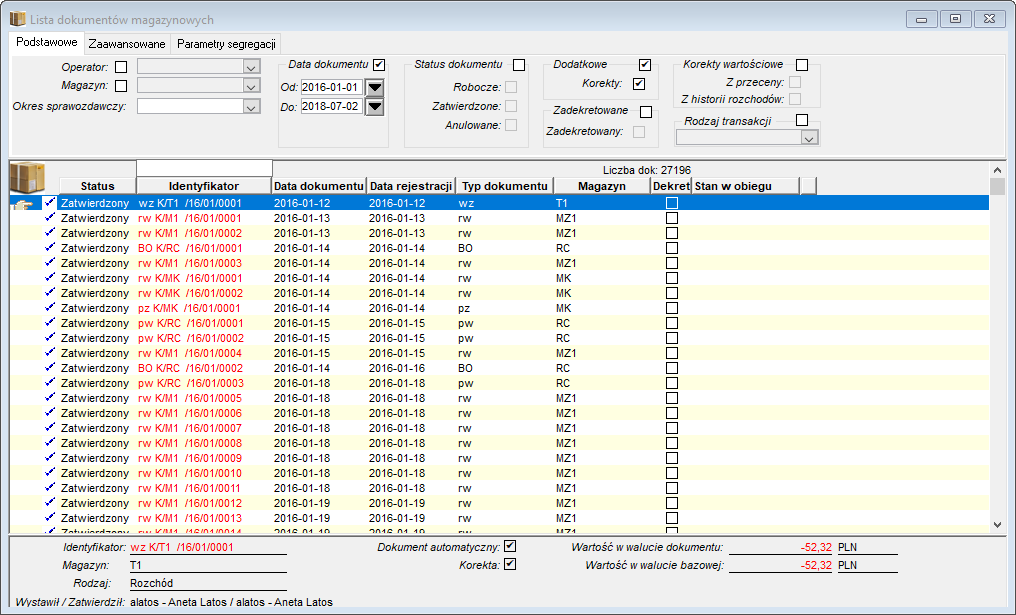Uncheck the Dodatkowe checkbox
Viewport: 1016px width, 615px height.
[x=645, y=65]
